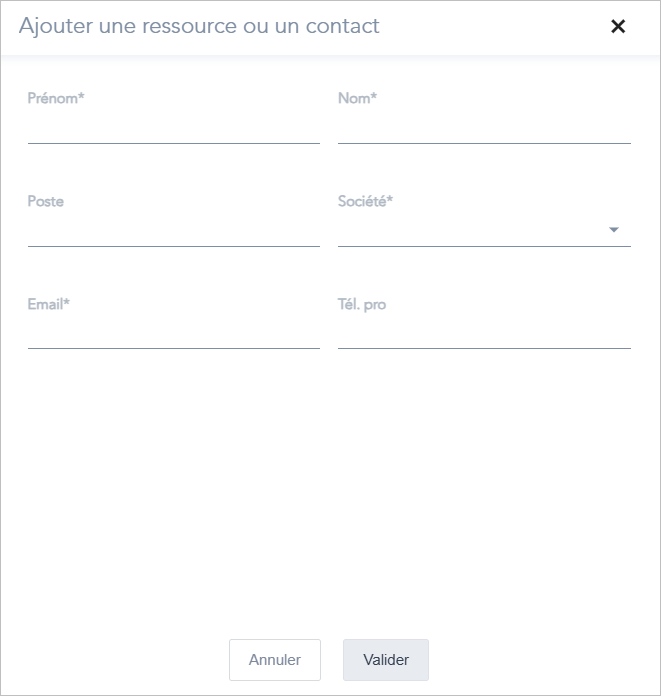This screenshot has width=661, height=696.
Task: Cancel with the Annuler button
Action: [275, 660]
